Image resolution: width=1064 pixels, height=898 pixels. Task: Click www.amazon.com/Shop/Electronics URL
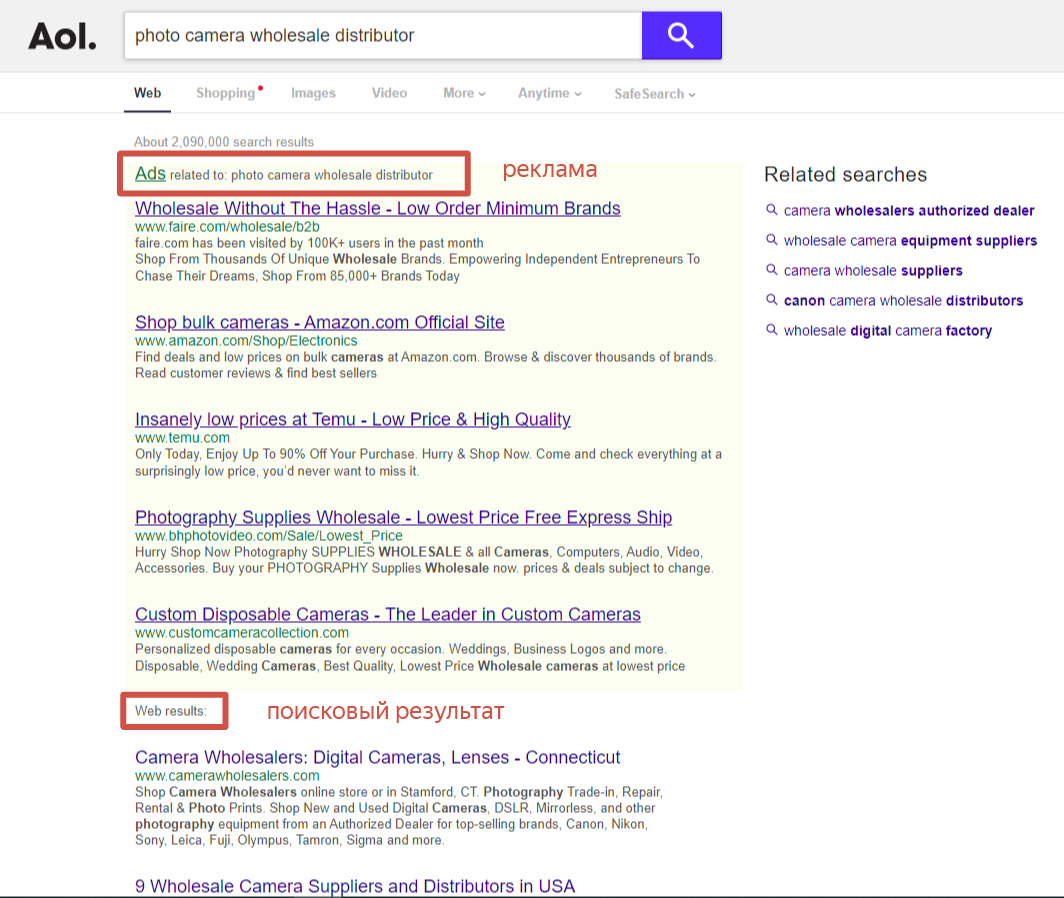(246, 341)
